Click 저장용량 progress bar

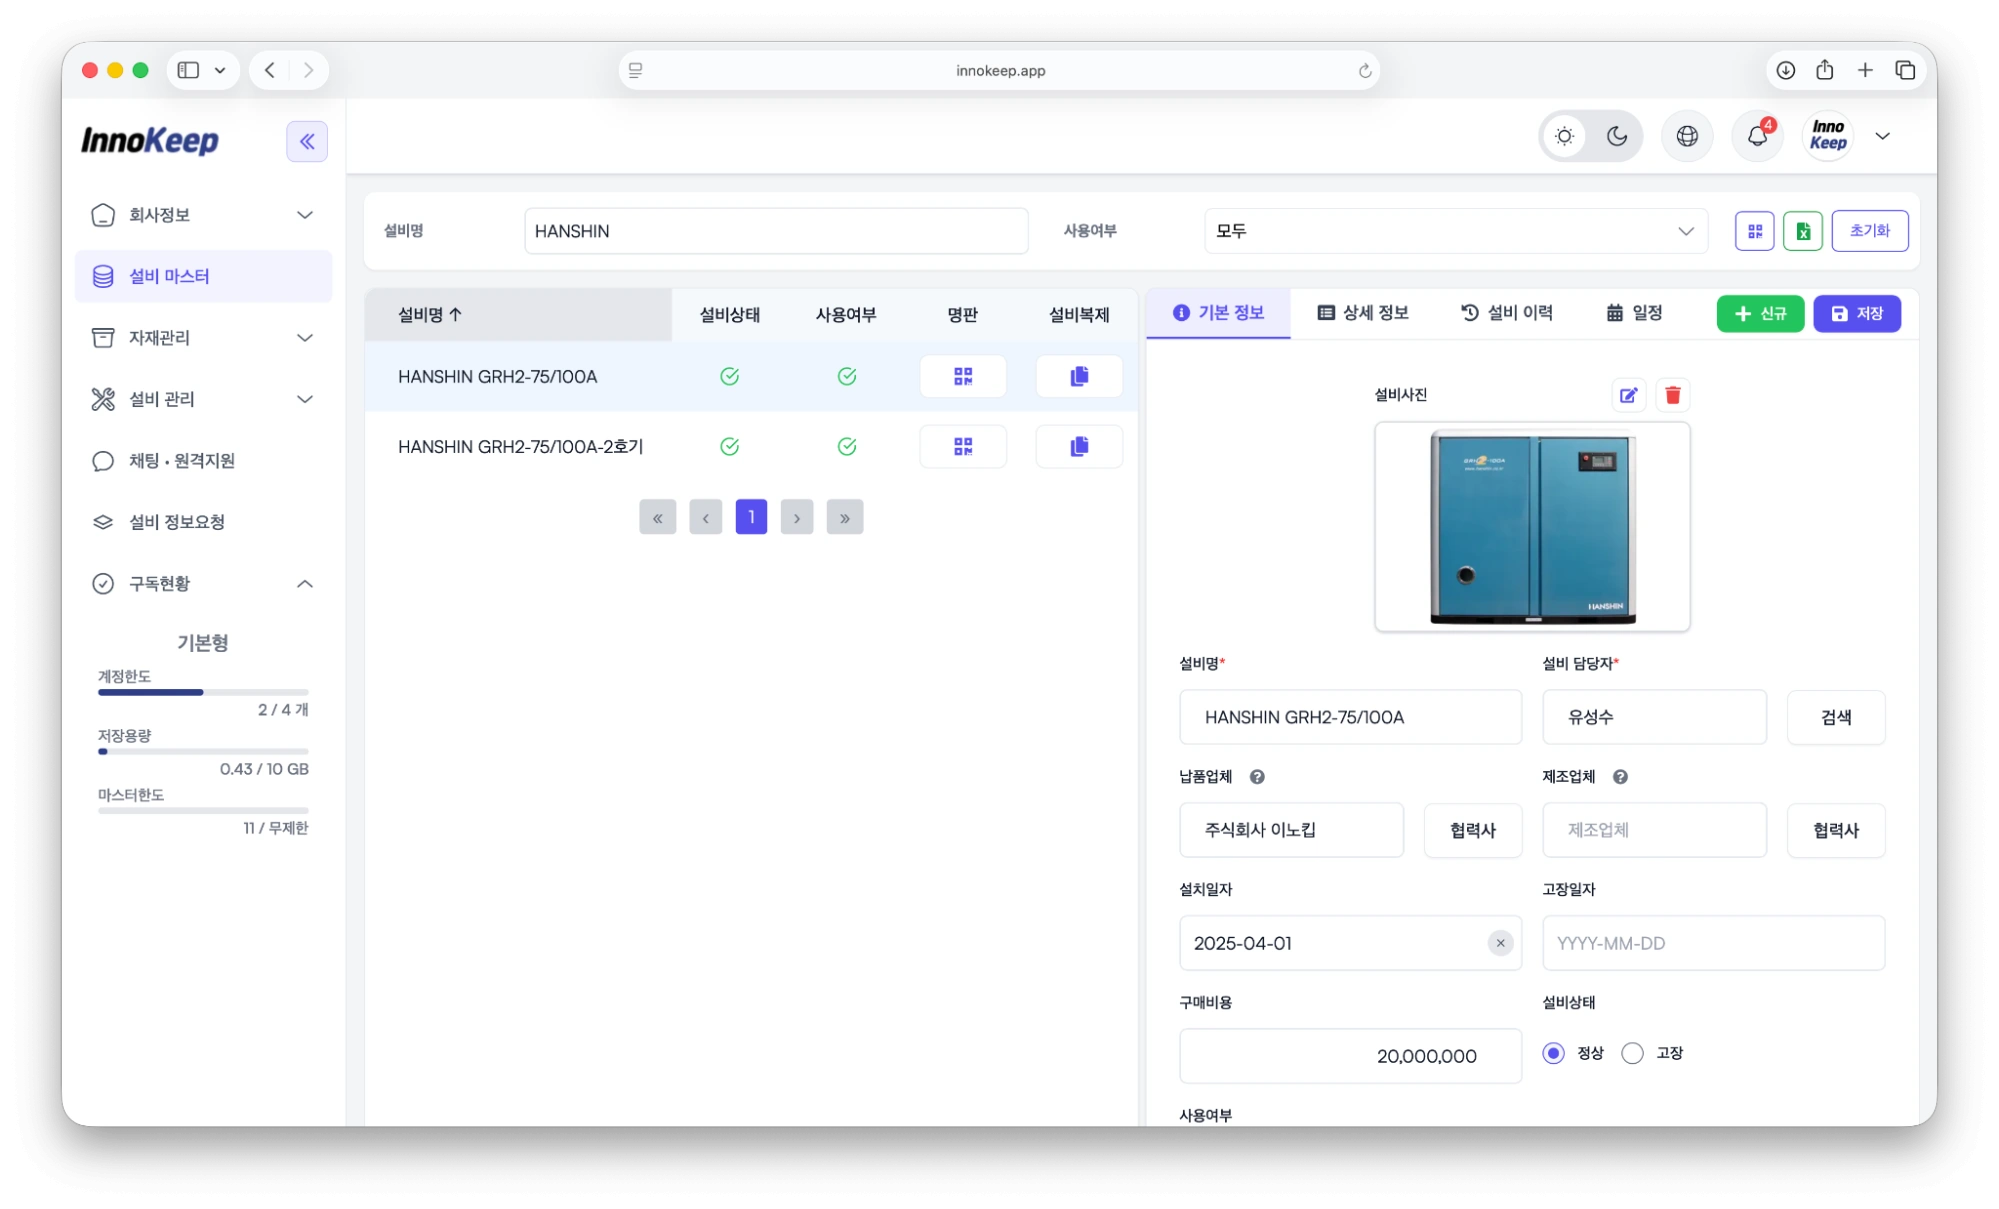pos(203,751)
